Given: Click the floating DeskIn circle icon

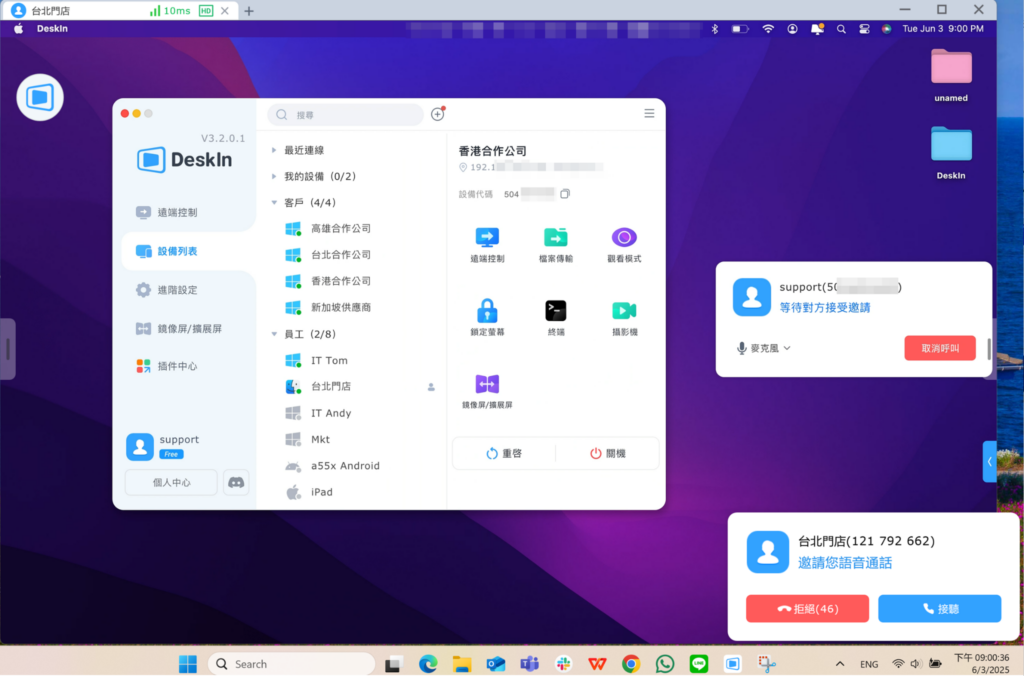Looking at the screenshot, I should (x=40, y=97).
